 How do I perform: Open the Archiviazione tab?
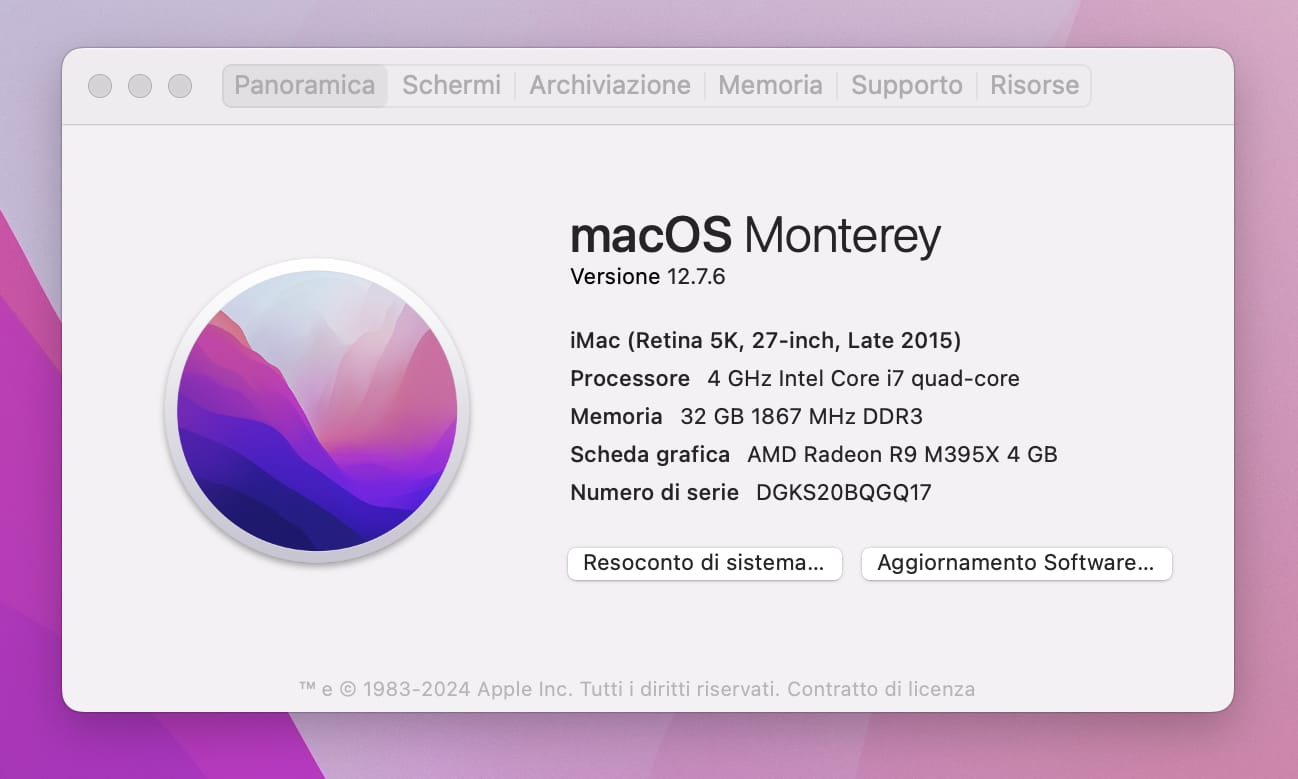(610, 86)
